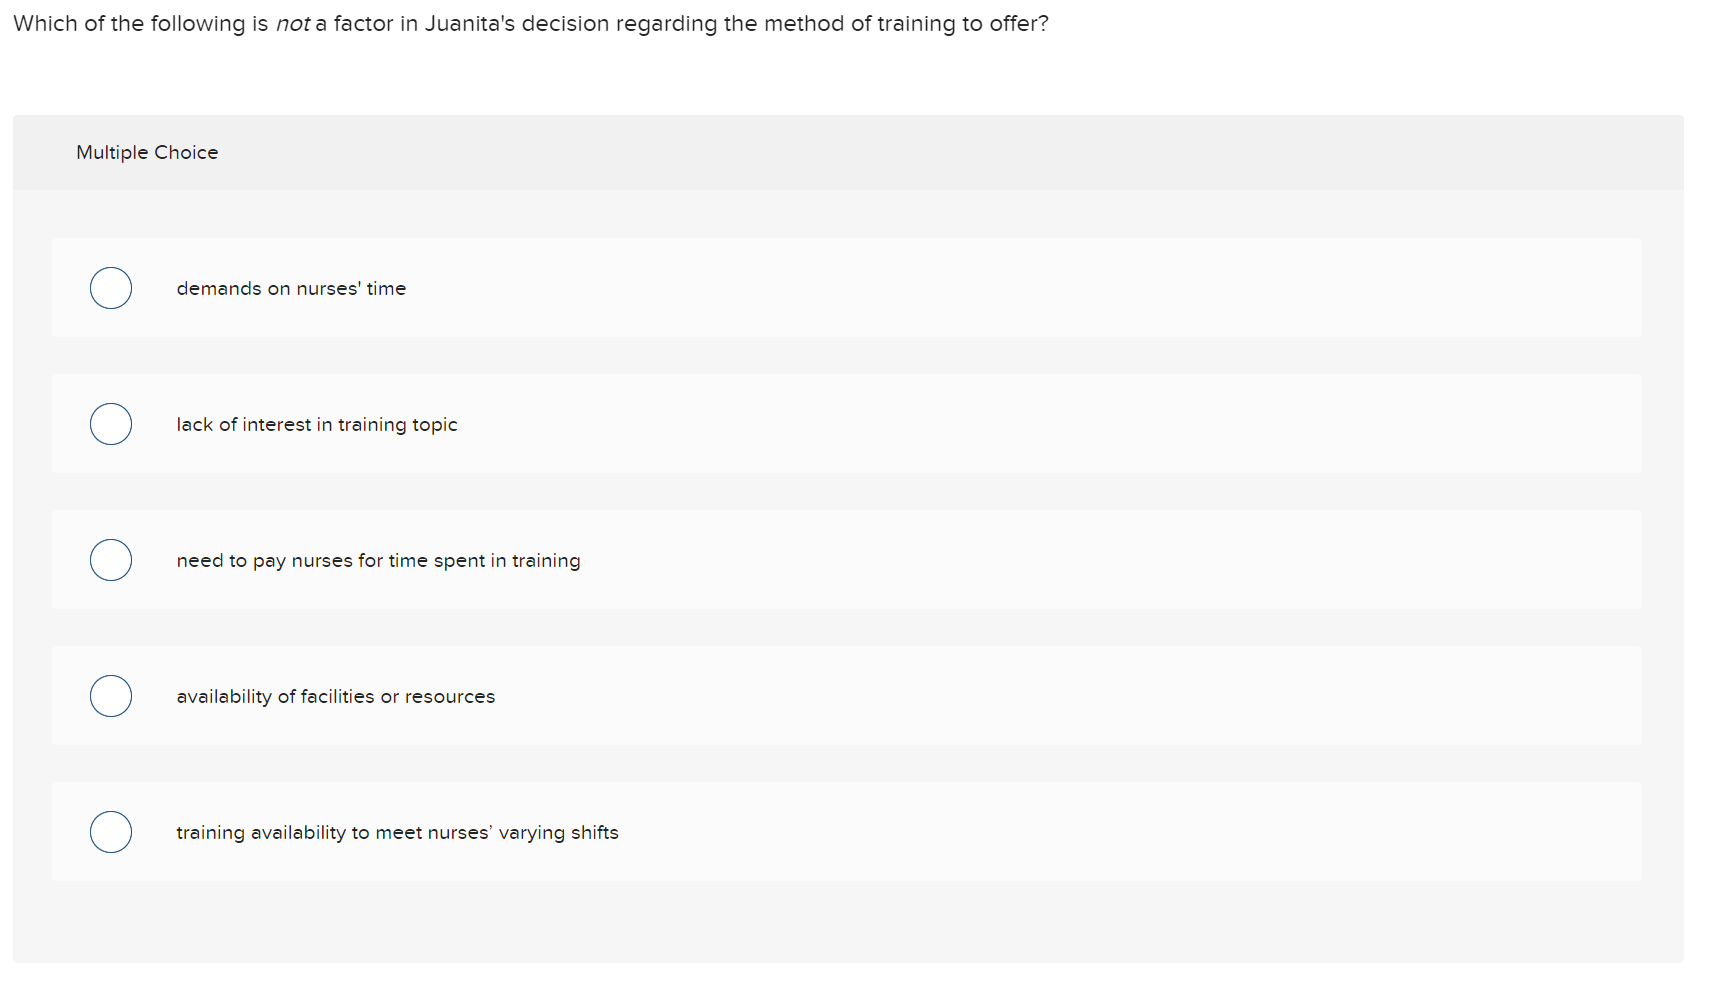Choose the answer 'need to pay nurses for time spent in training'
Screen dimensions: 1711x994
click(378, 559)
